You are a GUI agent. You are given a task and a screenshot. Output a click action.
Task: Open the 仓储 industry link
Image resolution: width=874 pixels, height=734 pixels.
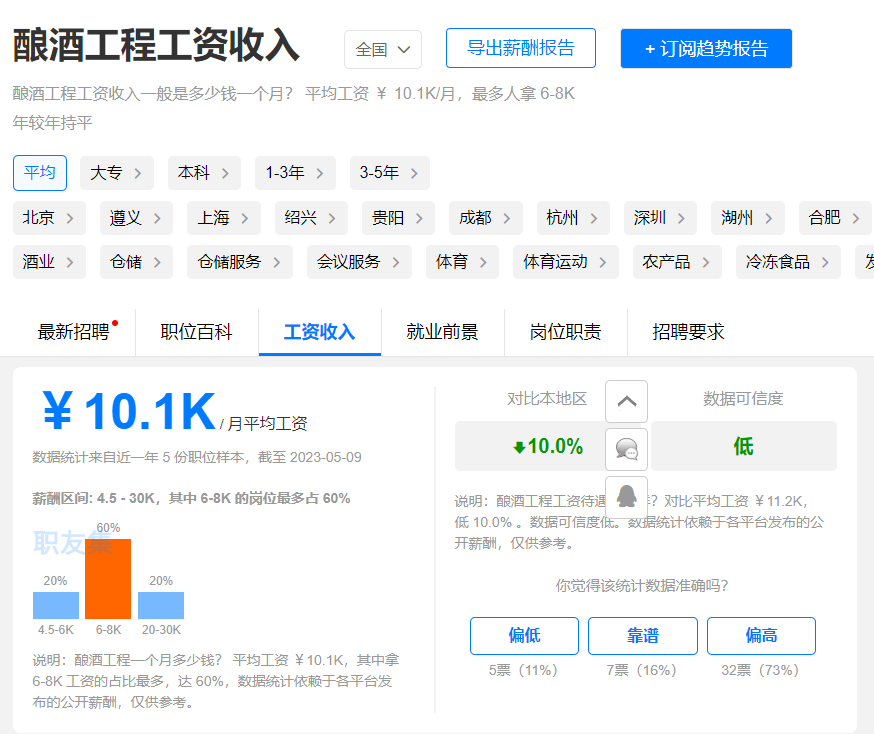(136, 262)
